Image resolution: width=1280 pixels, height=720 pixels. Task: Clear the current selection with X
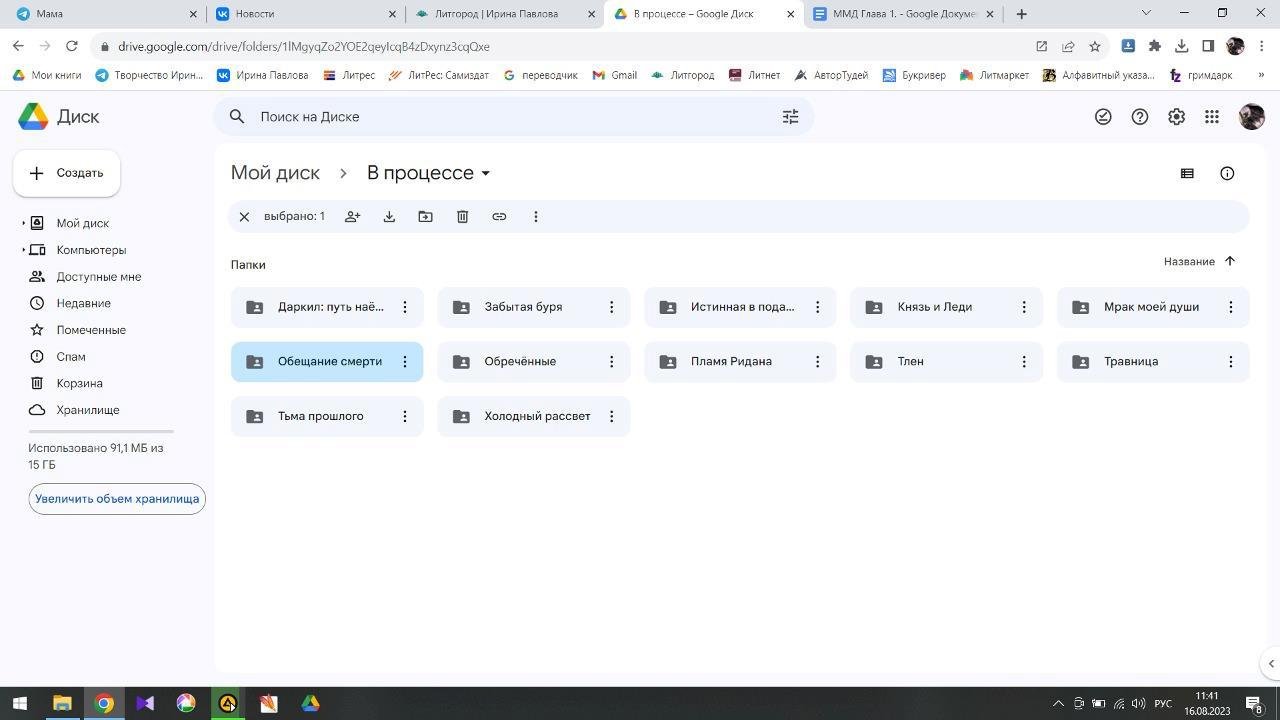pos(244,217)
